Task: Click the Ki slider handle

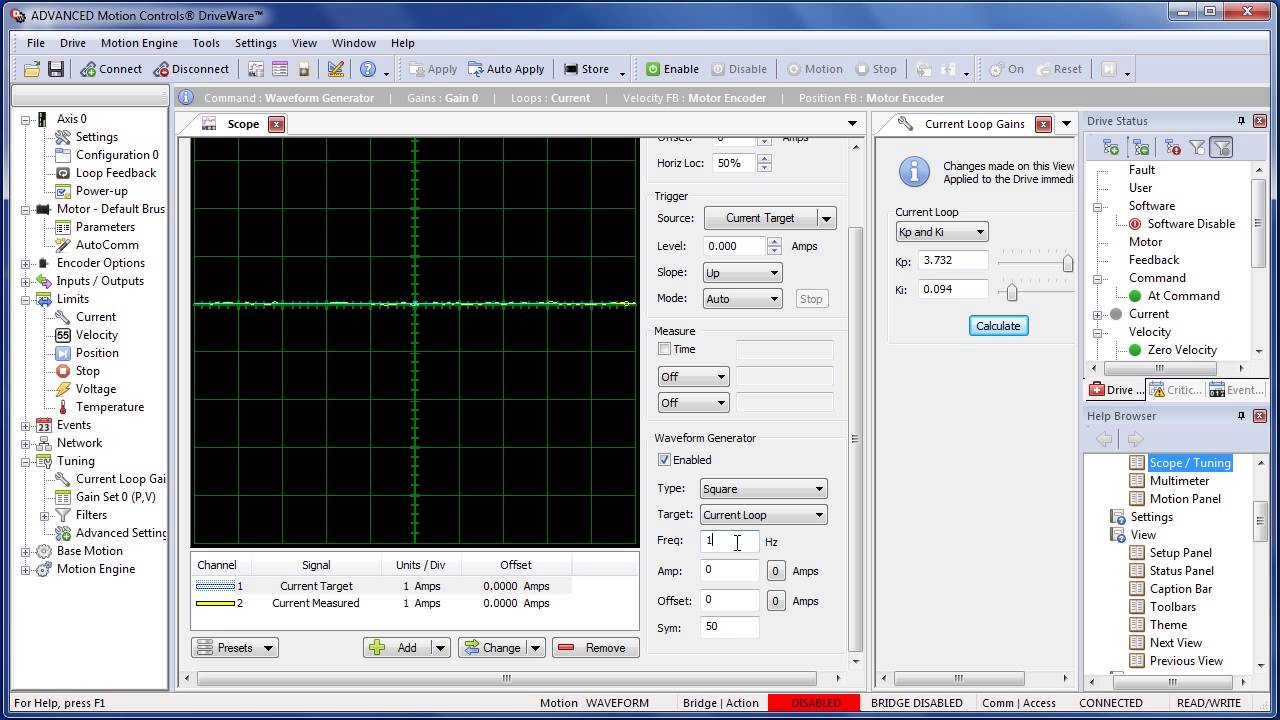Action: (x=1012, y=292)
